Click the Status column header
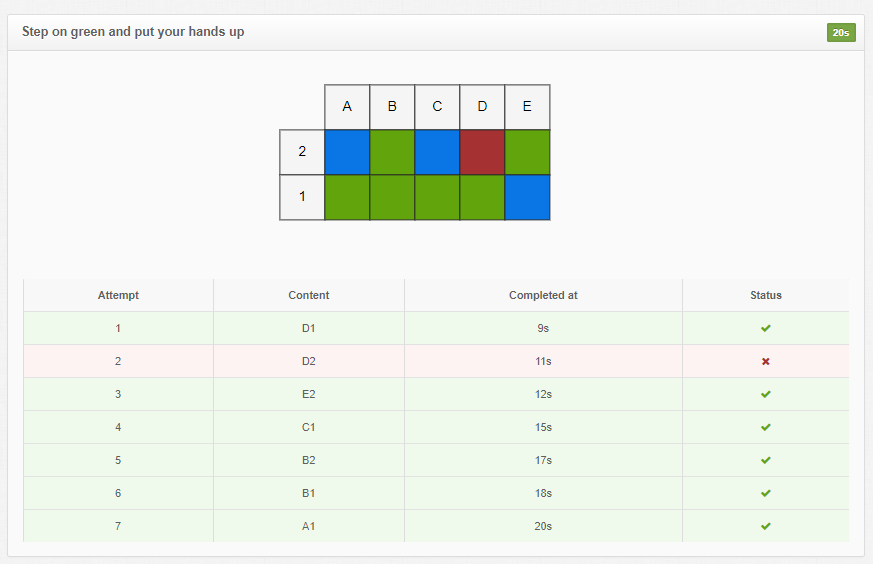Viewport: 873px width, 564px height. tap(766, 295)
